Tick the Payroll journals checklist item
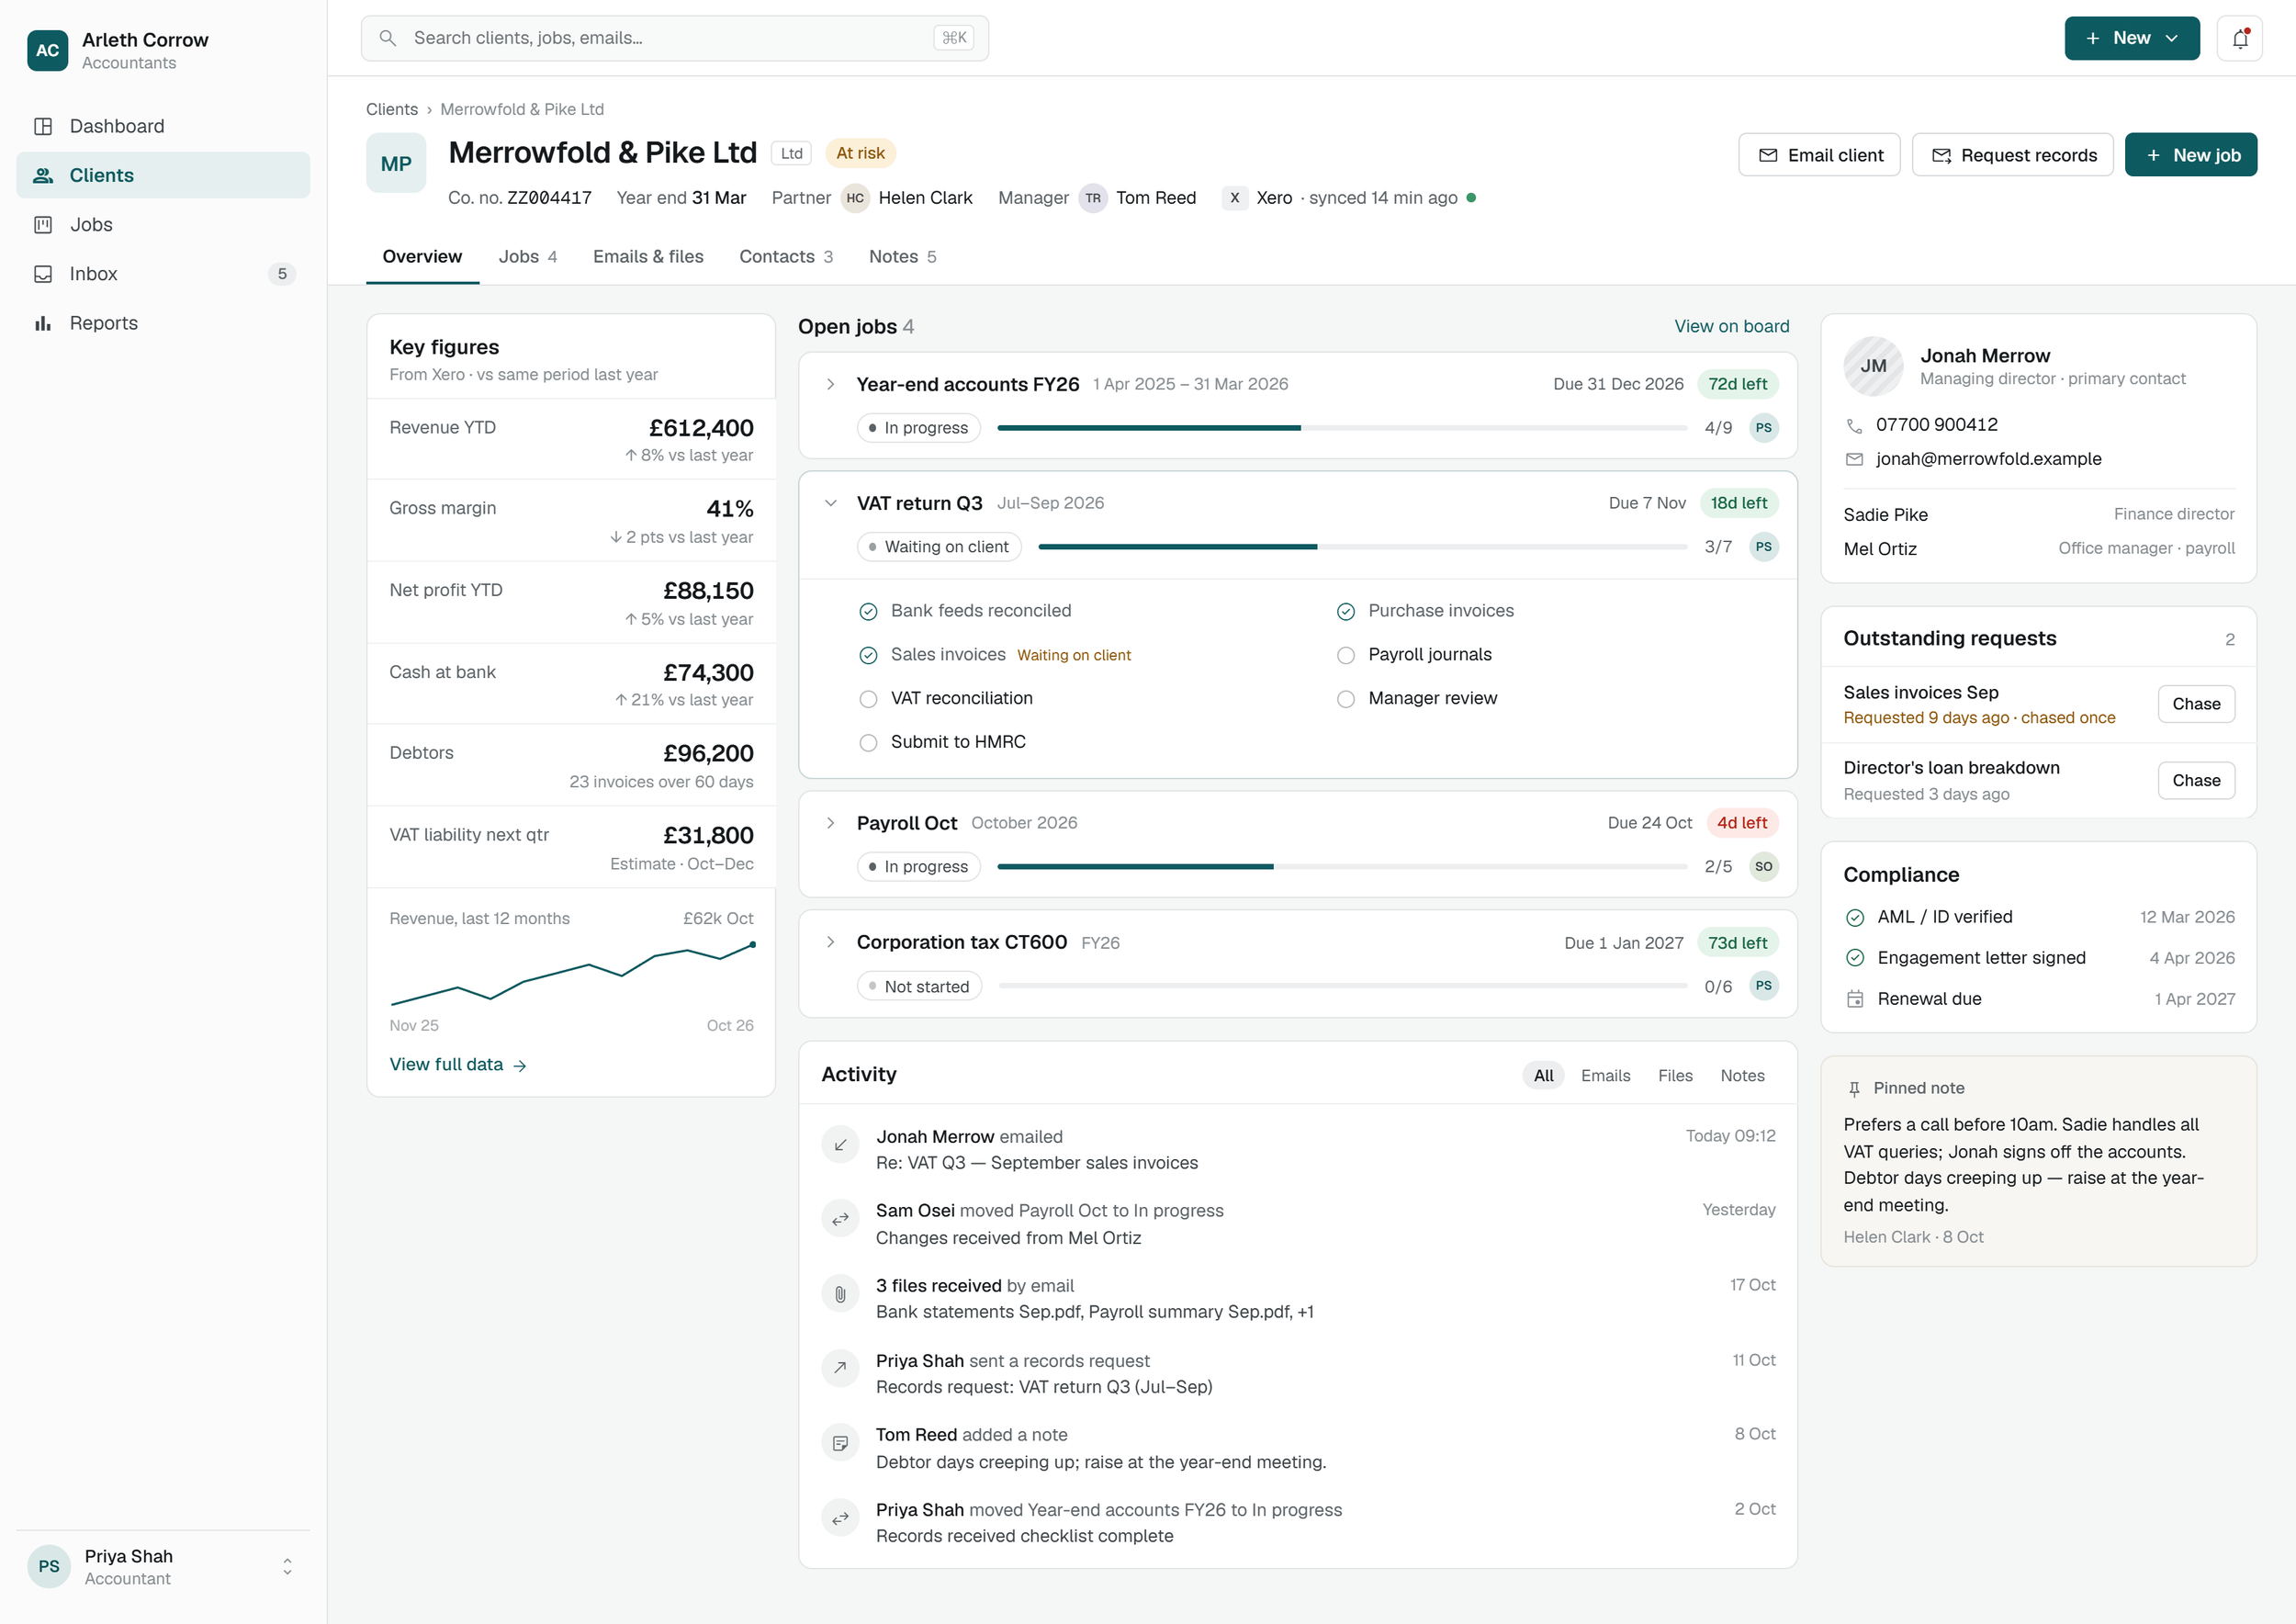Viewport: 2296px width, 1624px height. (1346, 655)
